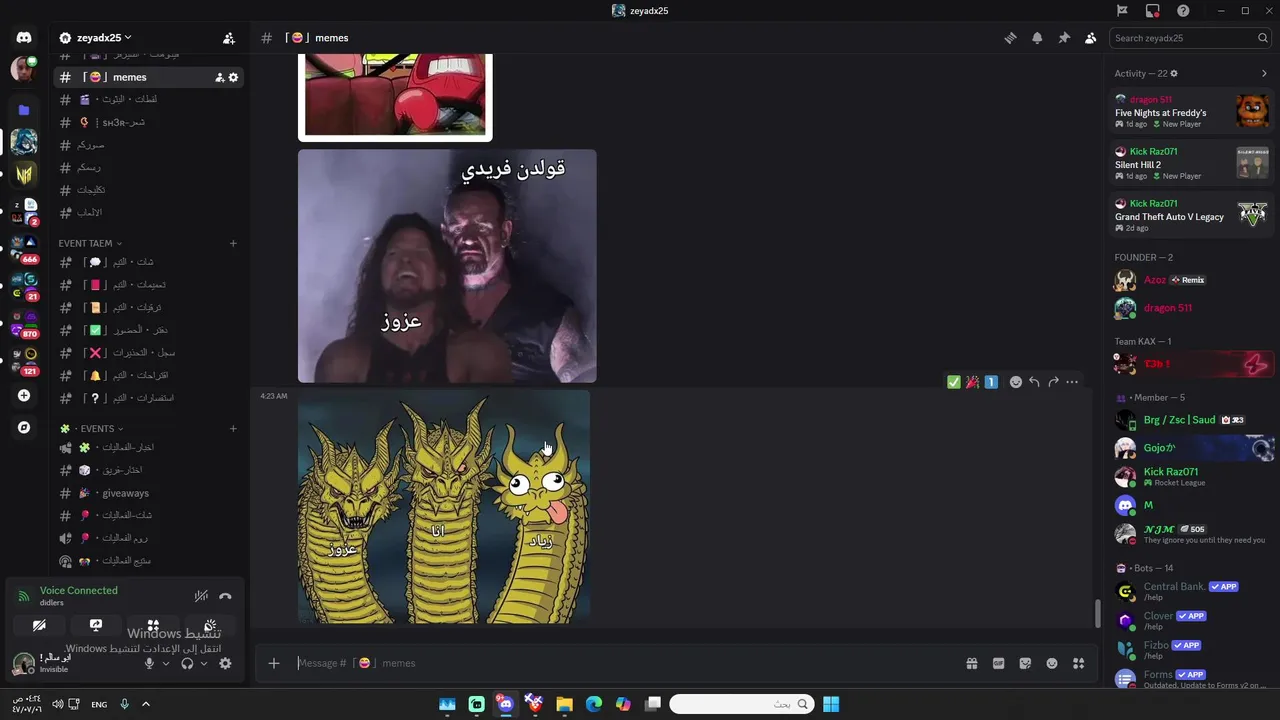Open the giveaways channel
The image size is (1280, 720).
(149, 493)
